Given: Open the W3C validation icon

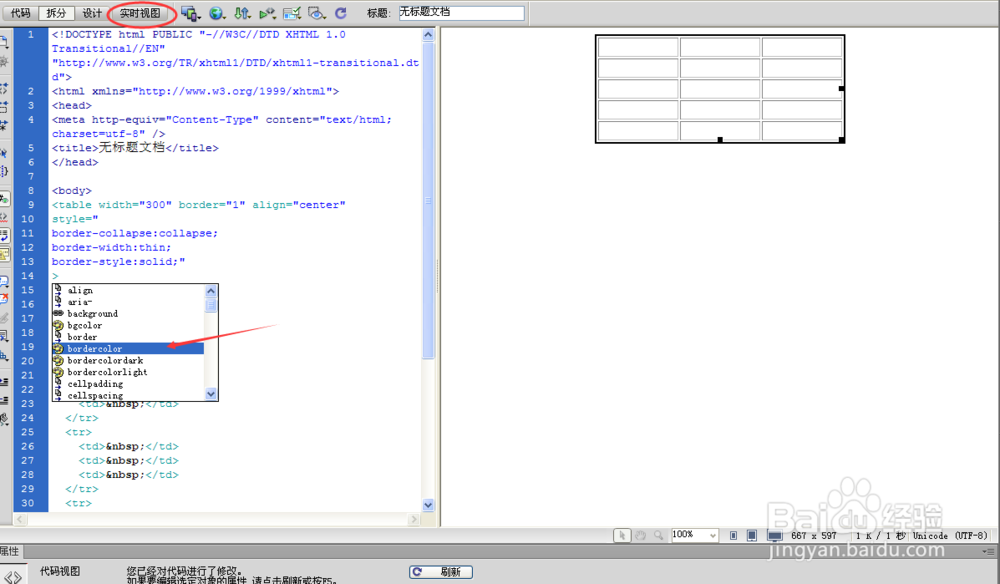Looking at the screenshot, I should (267, 13).
